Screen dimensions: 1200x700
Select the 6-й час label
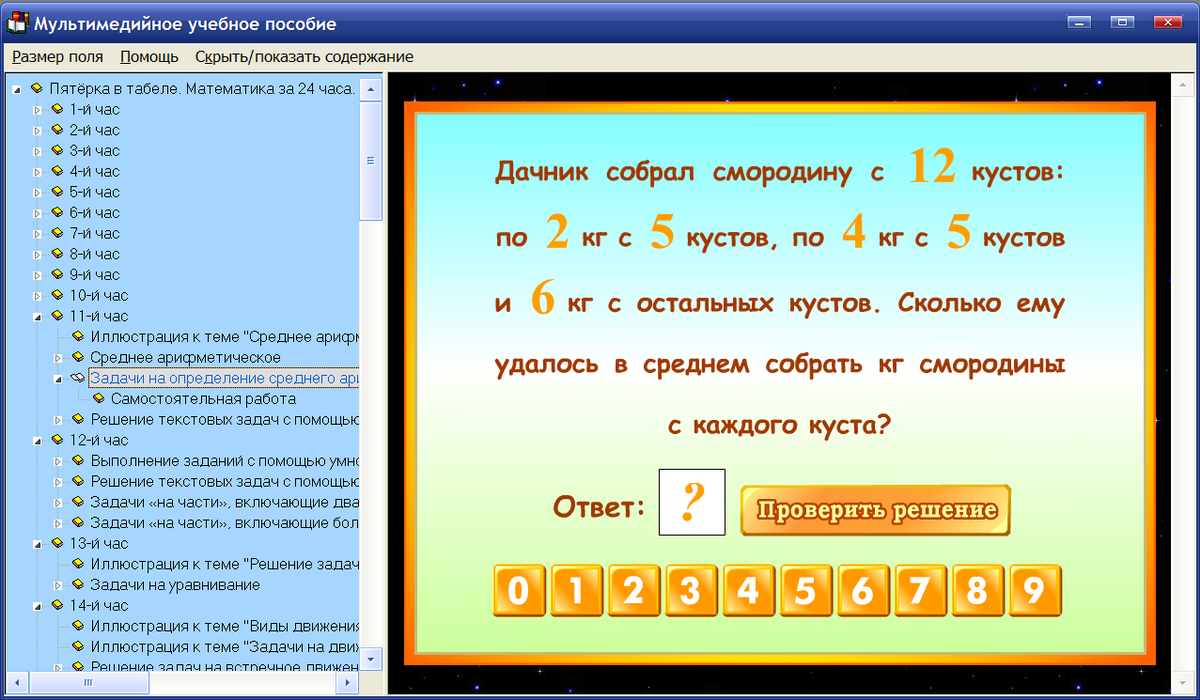[x=94, y=212]
